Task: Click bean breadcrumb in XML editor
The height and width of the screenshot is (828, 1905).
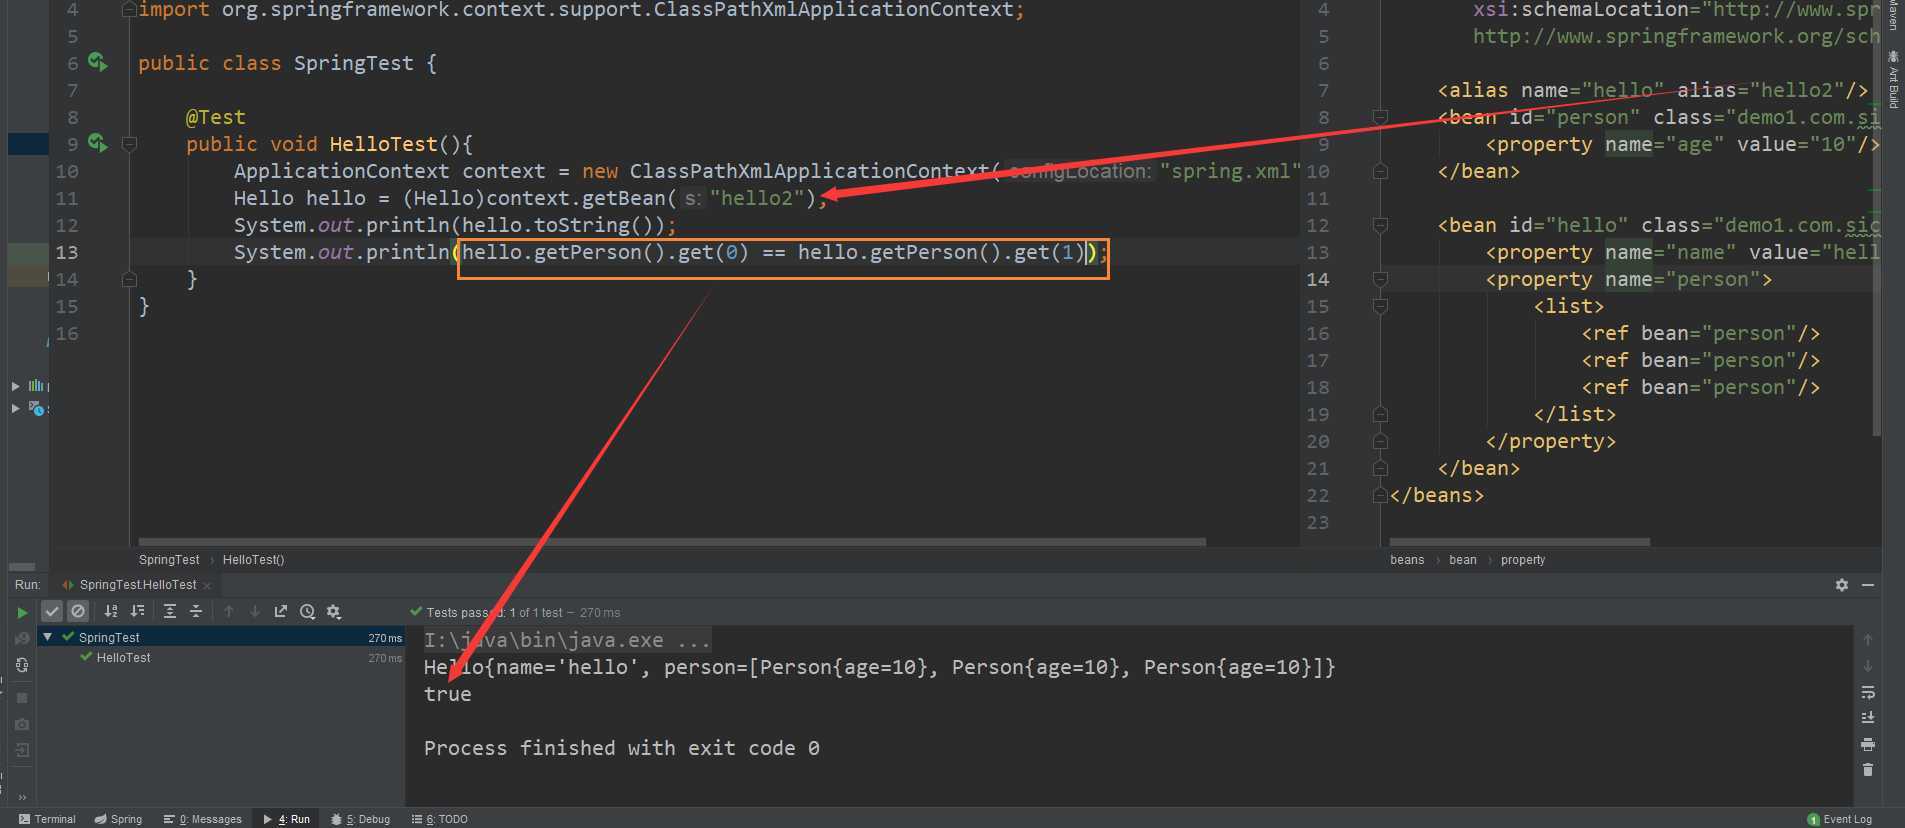Action: (1462, 560)
